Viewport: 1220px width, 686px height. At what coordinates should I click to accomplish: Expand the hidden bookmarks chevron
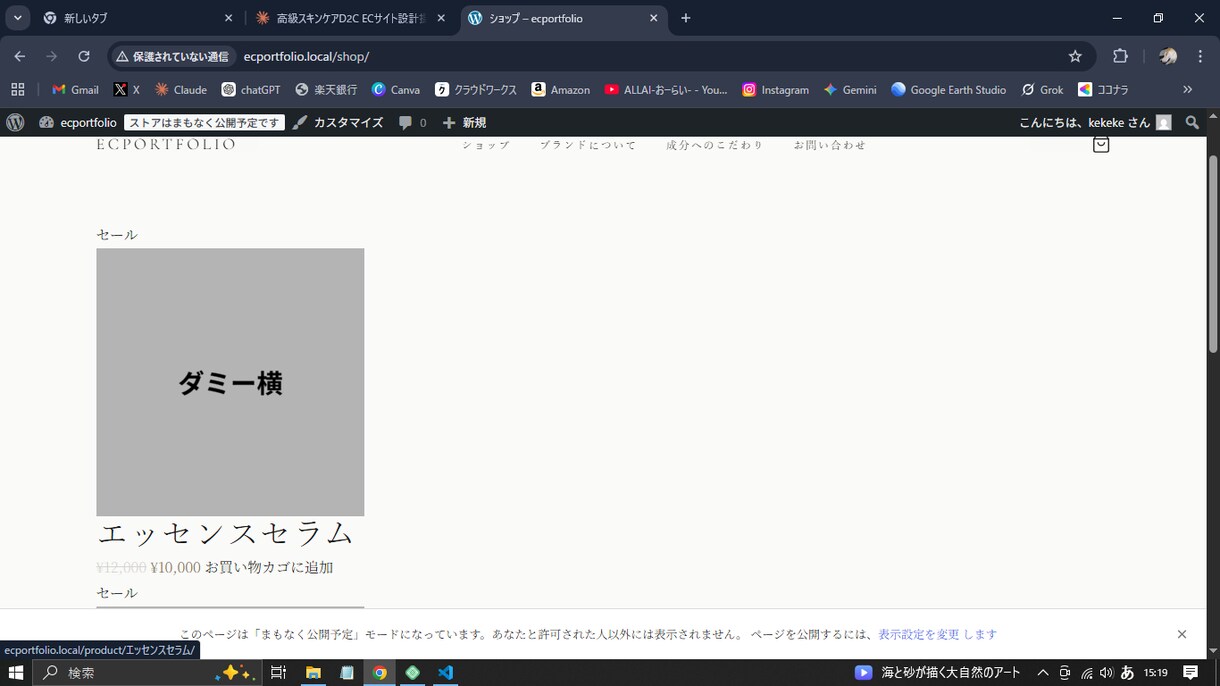pos(1187,89)
